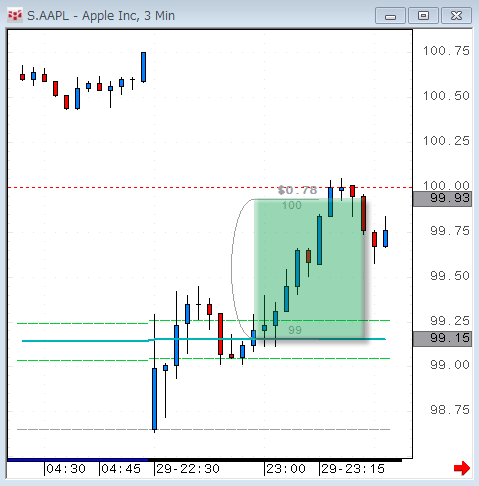479x486 pixels.
Task: Click the 99.50 price axis label
Action: tap(450, 276)
